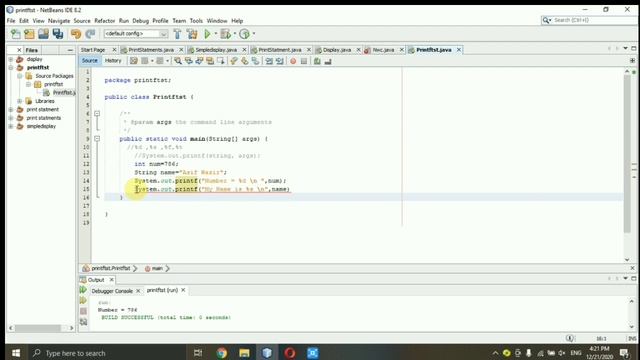Switch to the PrintStatment.java tab
The width and height of the screenshot is (640, 360).
point(280,50)
